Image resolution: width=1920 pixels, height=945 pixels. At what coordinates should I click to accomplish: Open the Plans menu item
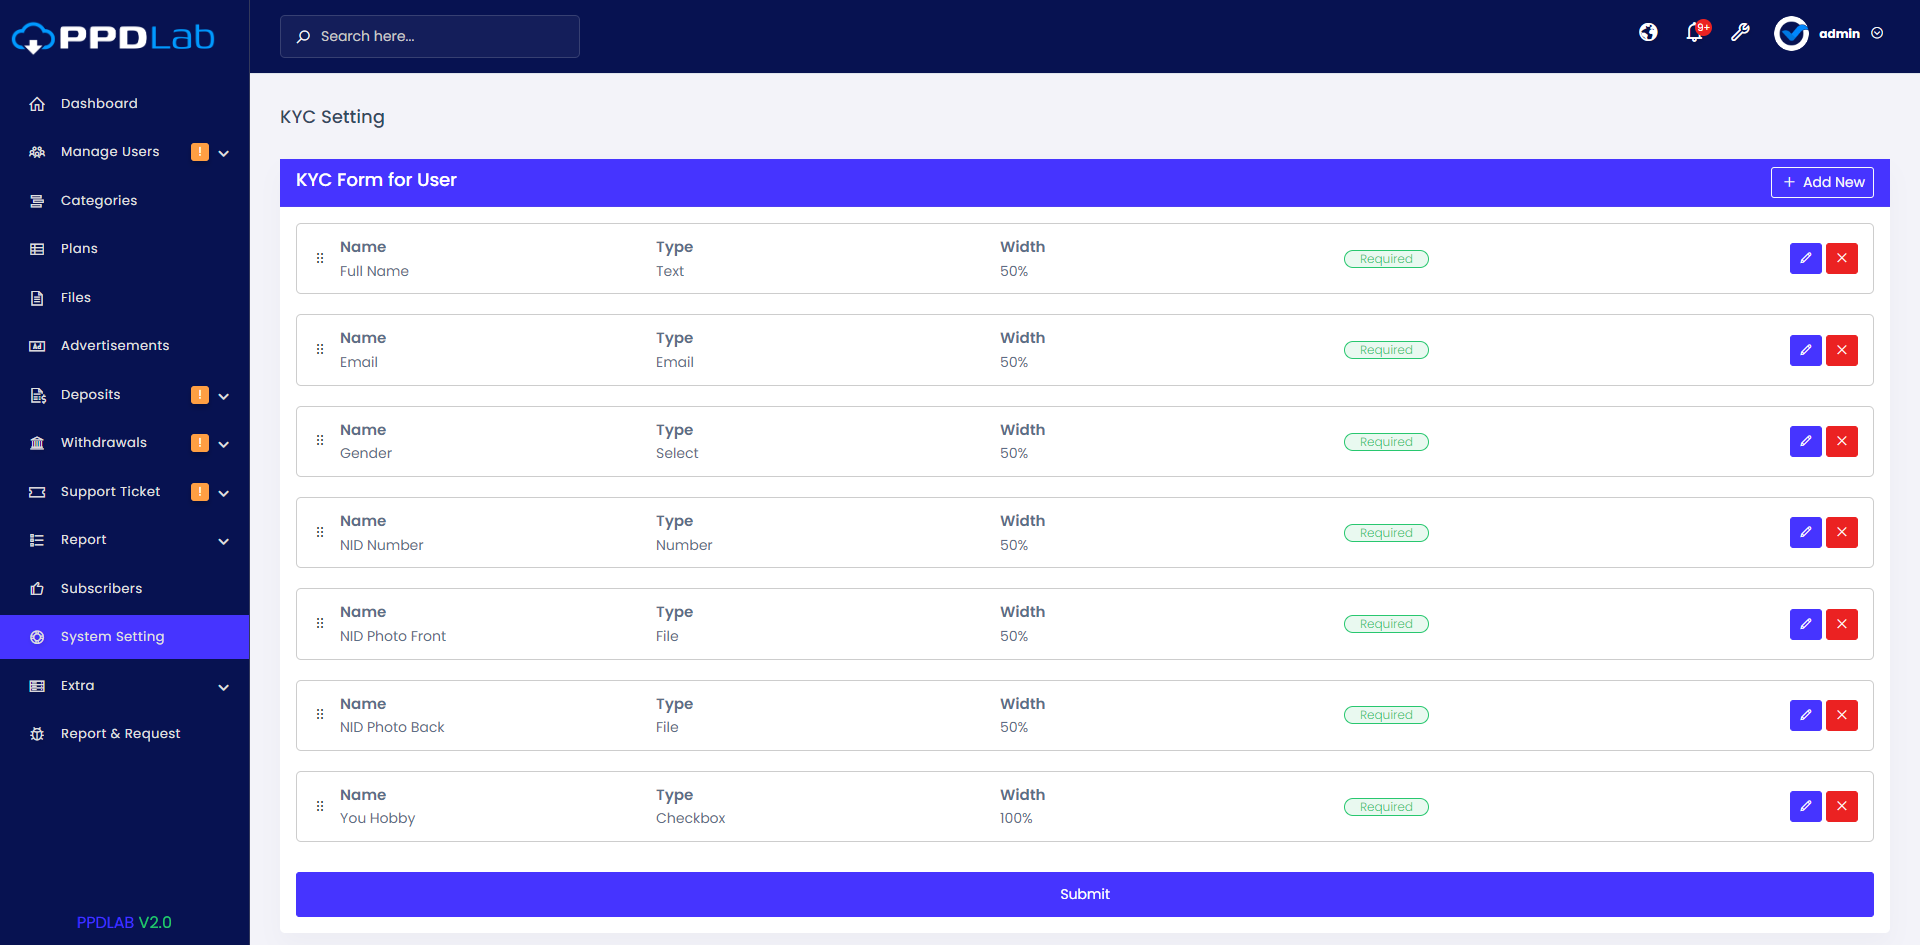79,249
